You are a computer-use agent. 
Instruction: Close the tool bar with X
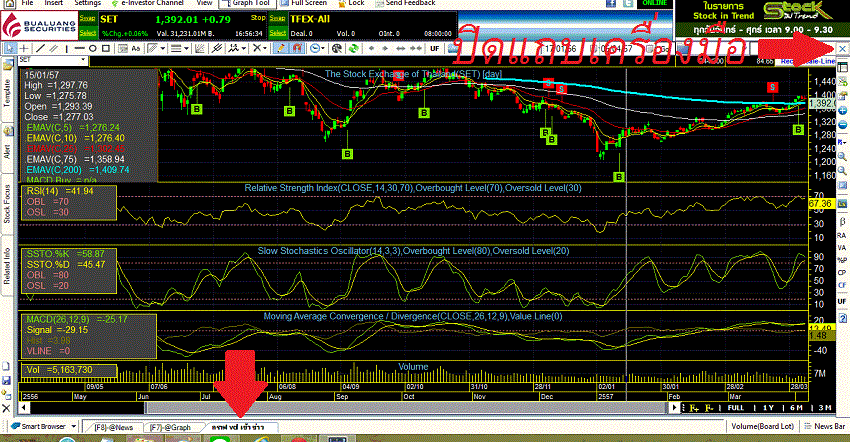click(x=842, y=49)
